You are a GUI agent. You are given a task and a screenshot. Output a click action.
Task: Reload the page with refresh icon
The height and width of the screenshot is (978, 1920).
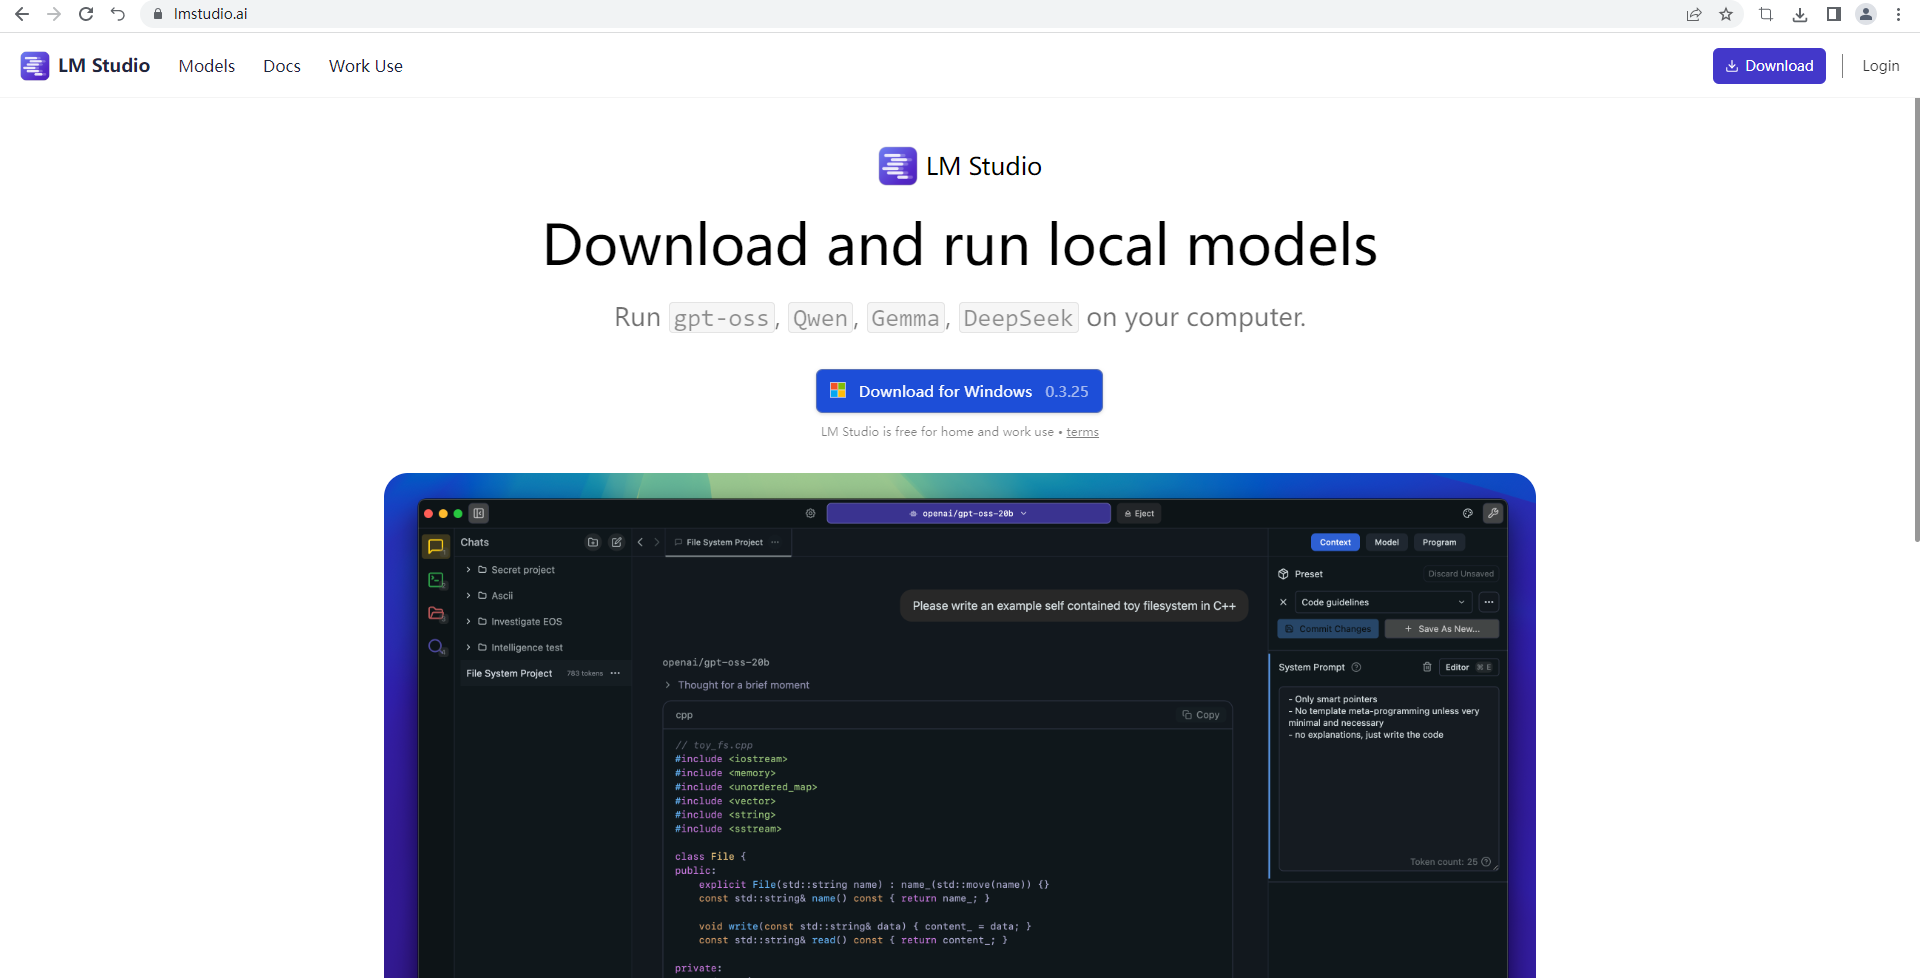(86, 14)
